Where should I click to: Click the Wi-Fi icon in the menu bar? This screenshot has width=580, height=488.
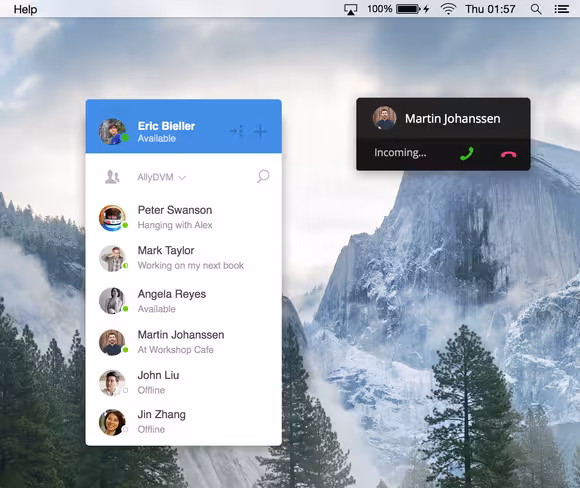point(448,9)
